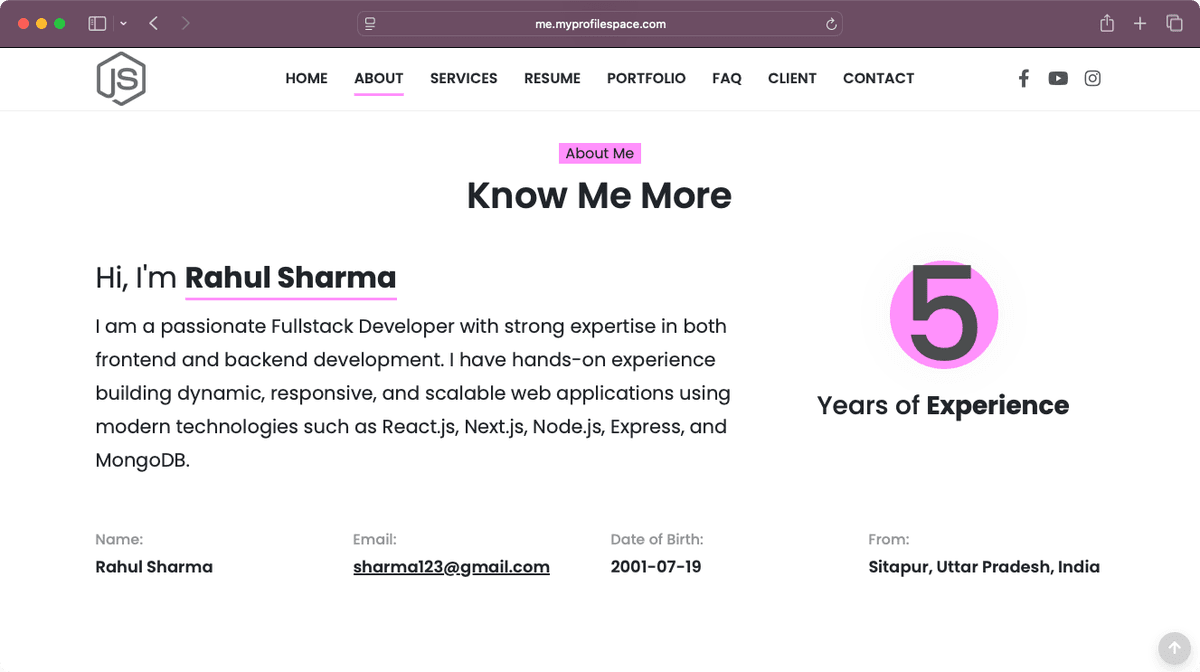Click the me.myprofilespace.com address field
The width and height of the screenshot is (1200, 672).
[x=600, y=24]
